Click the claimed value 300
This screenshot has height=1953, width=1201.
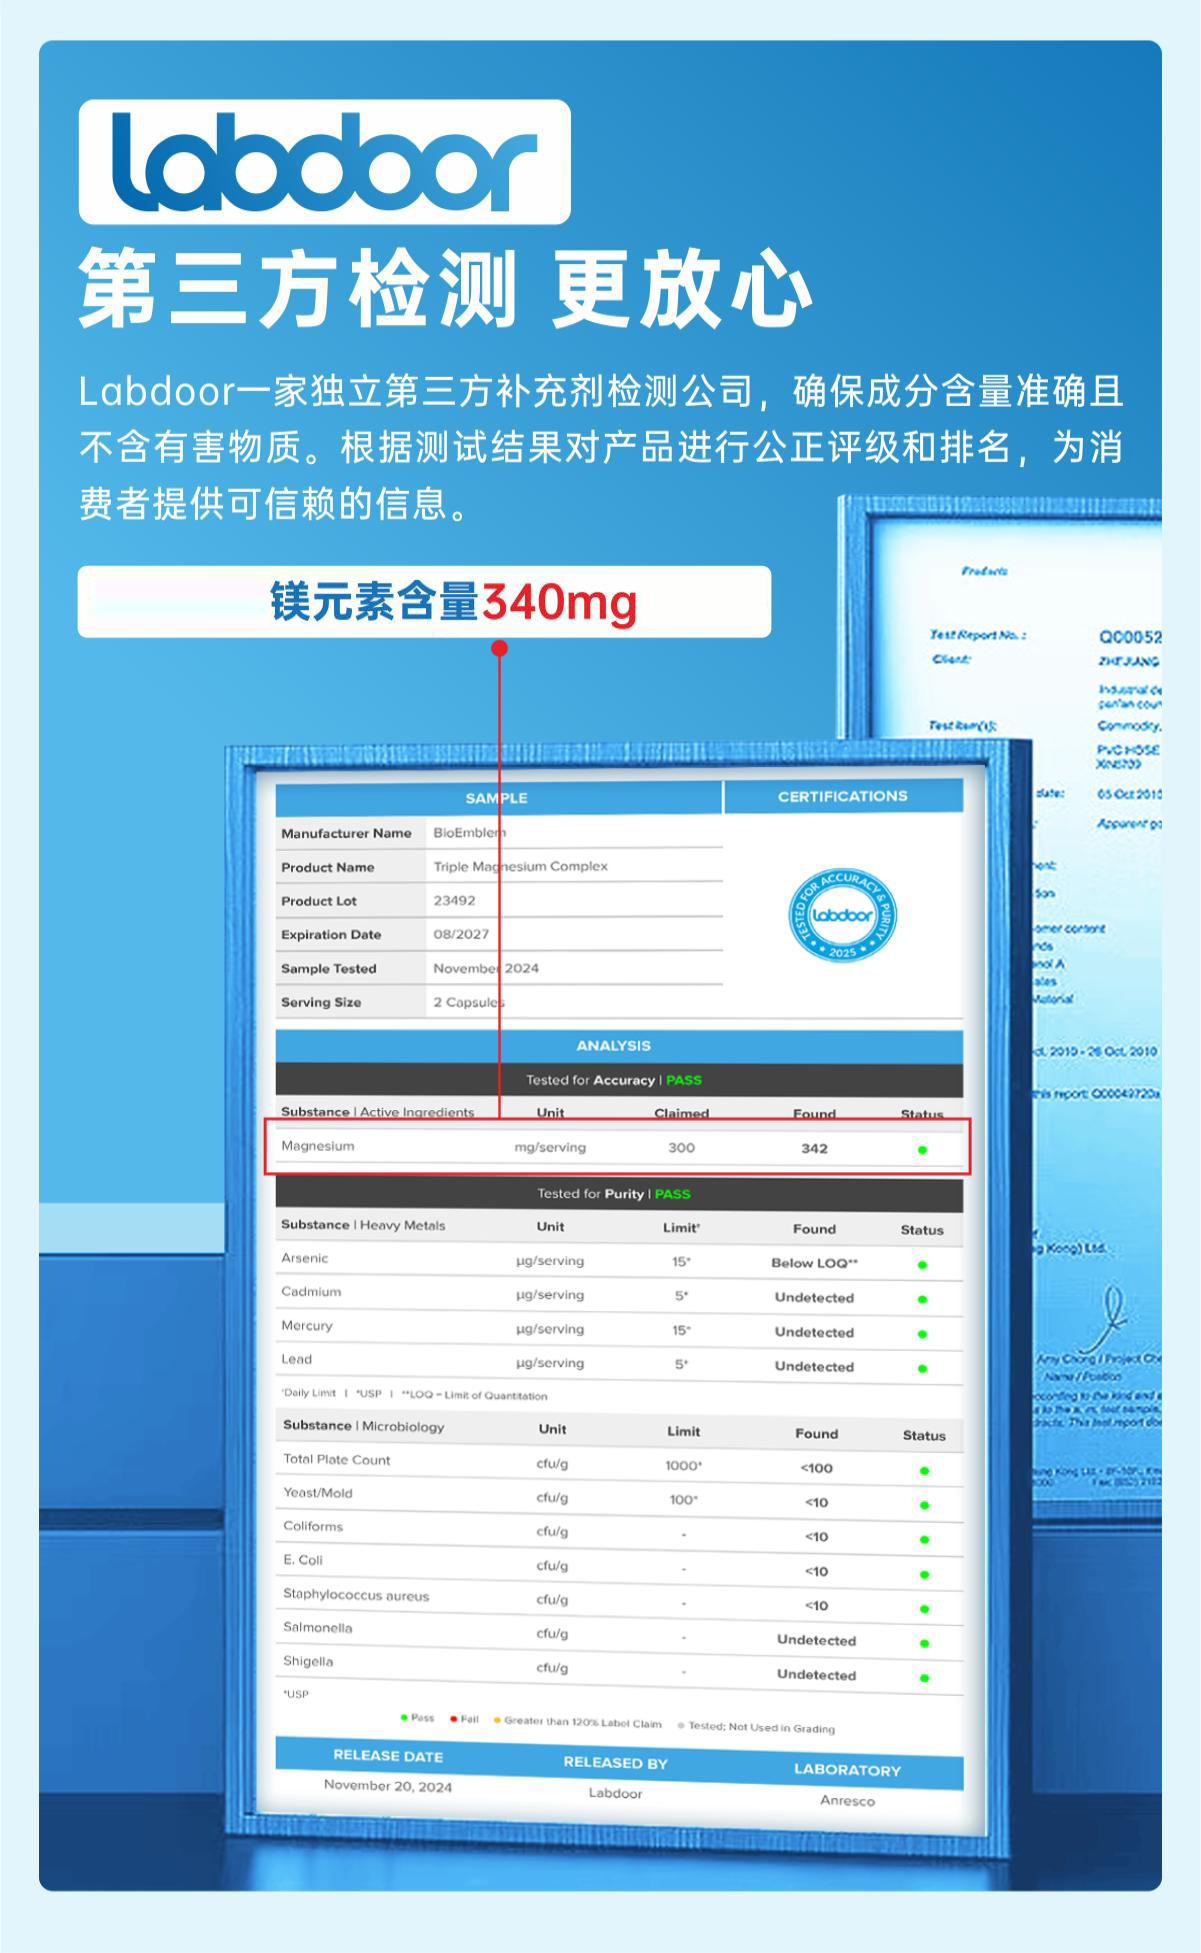(x=681, y=1148)
